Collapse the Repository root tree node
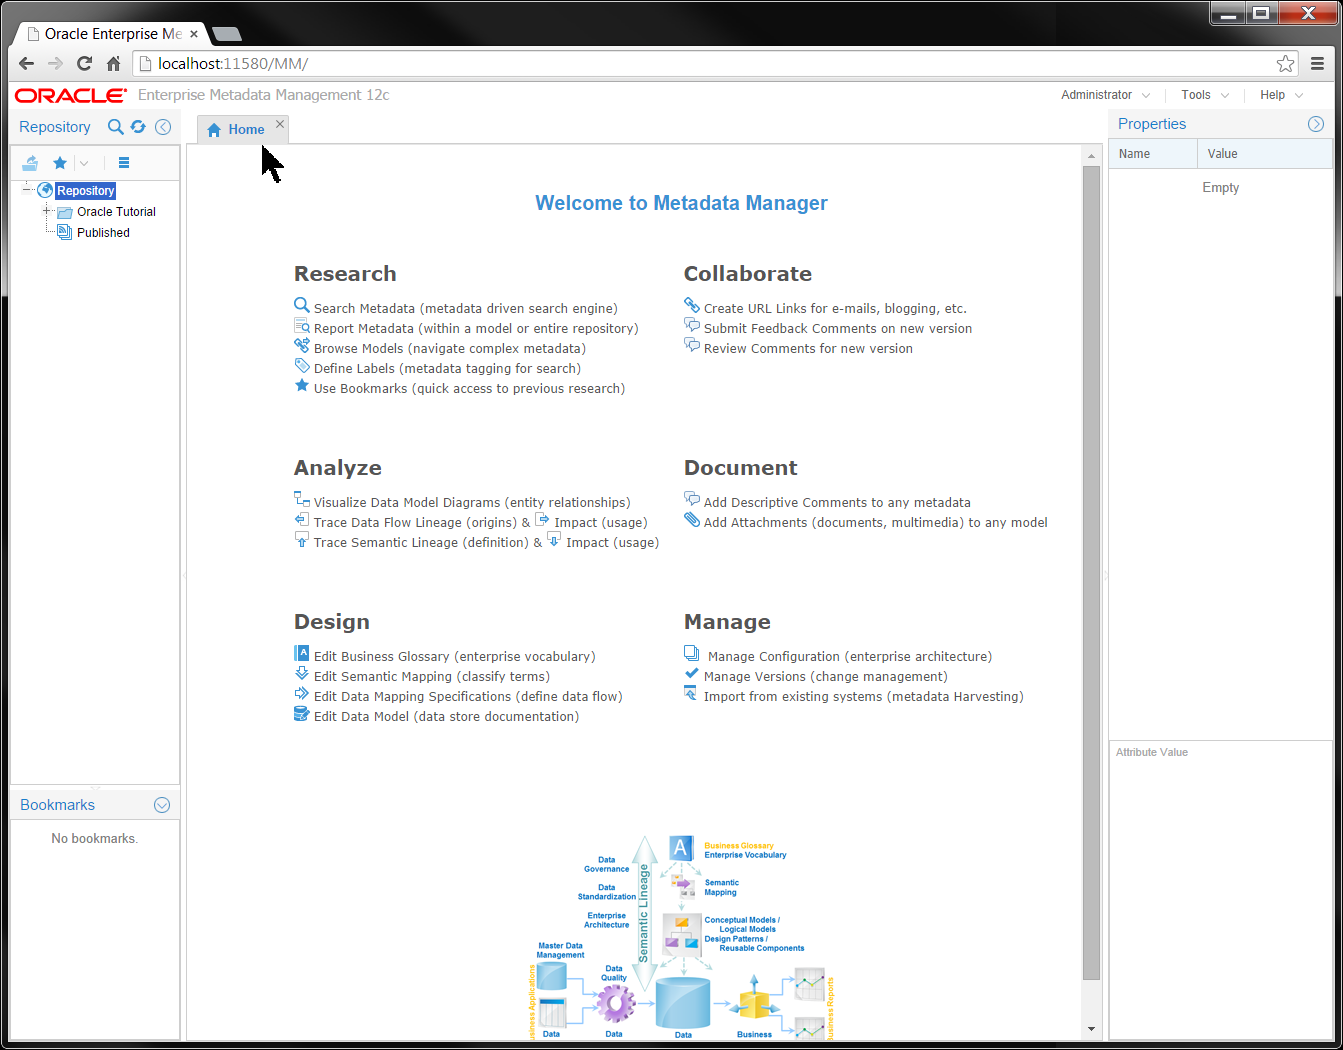Screen dimensions: 1343x1050 coord(27,189)
